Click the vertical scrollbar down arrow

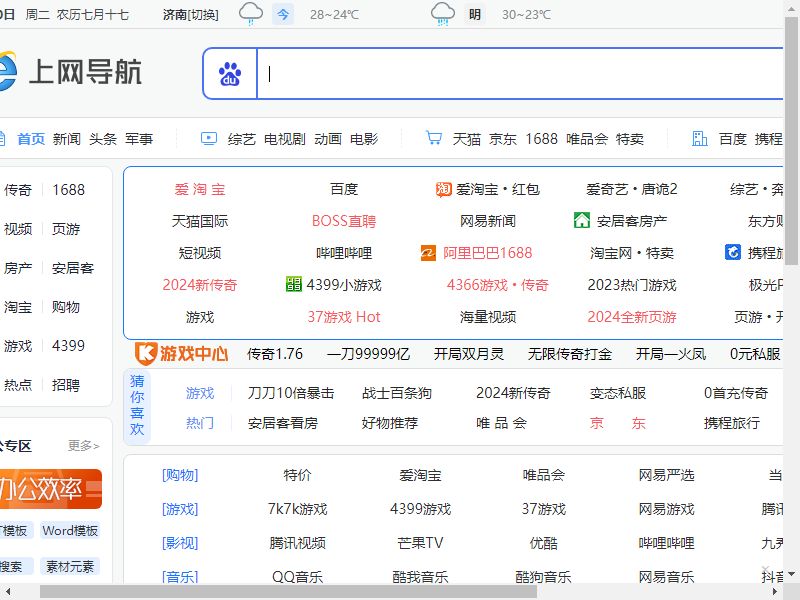791,574
